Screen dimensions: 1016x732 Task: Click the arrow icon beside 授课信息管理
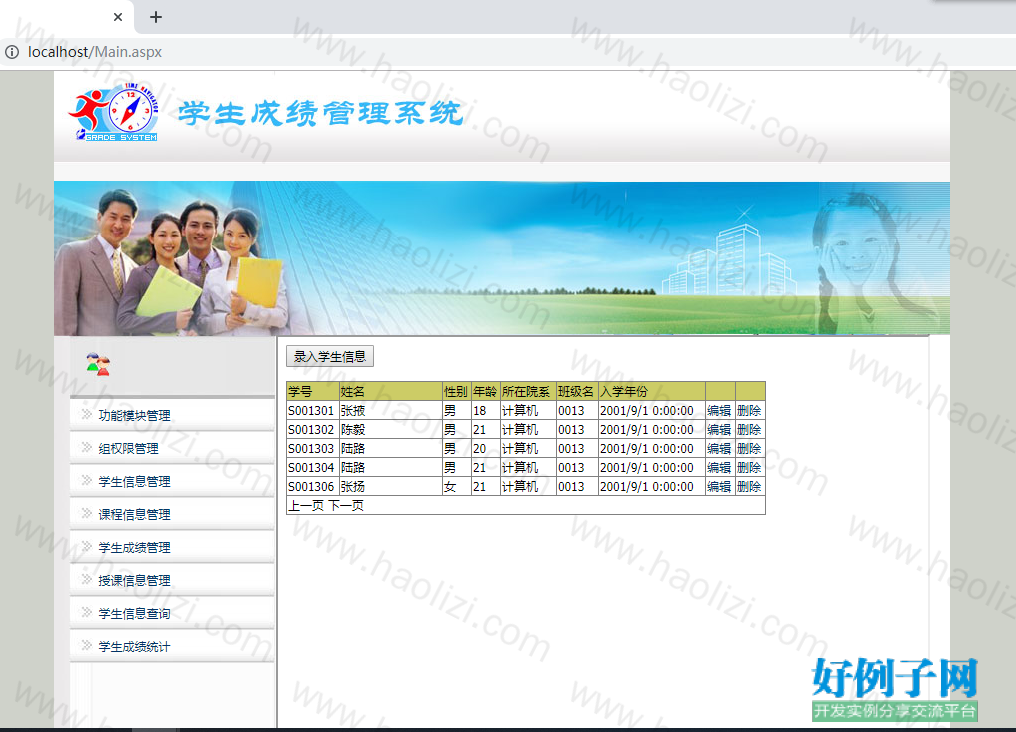pyautogui.click(x=86, y=579)
